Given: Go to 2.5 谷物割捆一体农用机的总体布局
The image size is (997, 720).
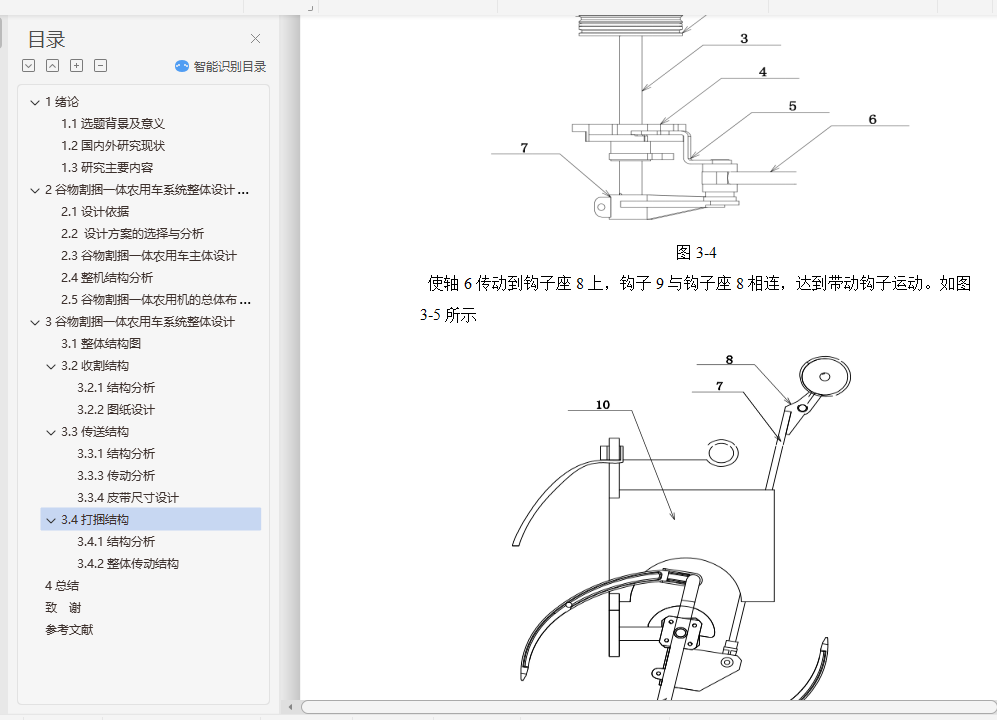Looking at the screenshot, I should 156,300.
